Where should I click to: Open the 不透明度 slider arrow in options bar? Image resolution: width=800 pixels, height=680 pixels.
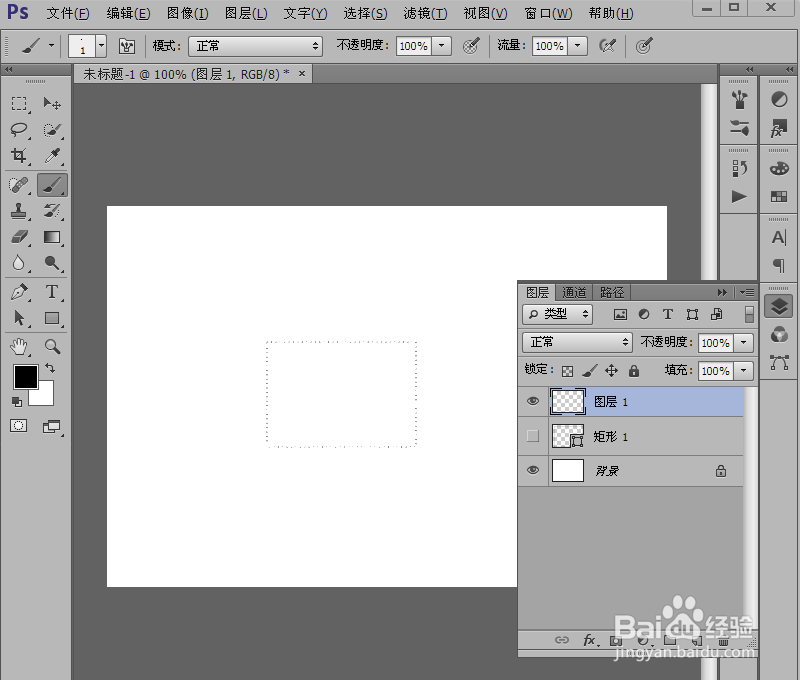[441, 46]
